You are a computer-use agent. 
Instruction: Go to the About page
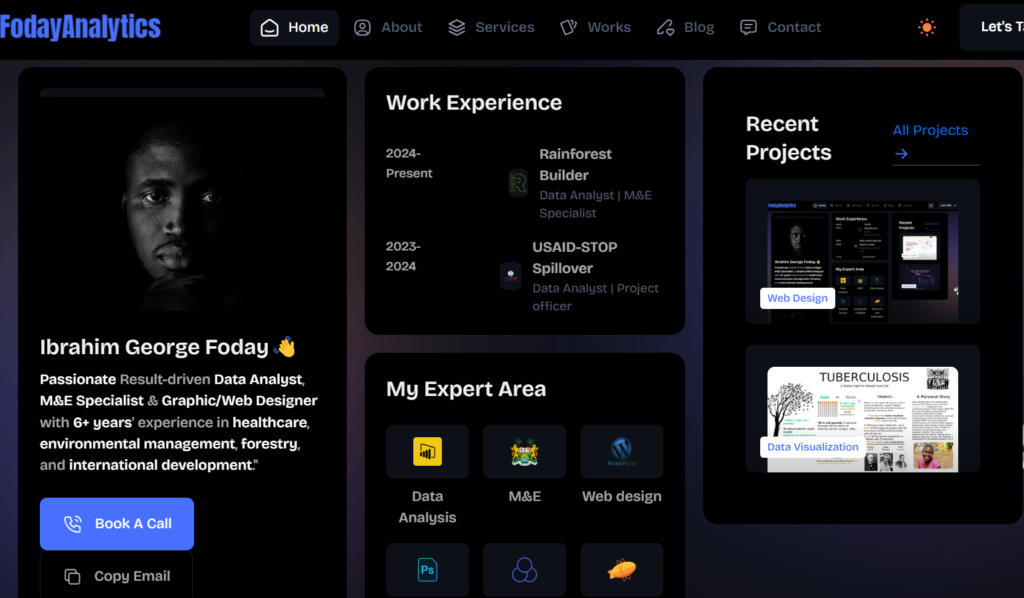point(388,27)
